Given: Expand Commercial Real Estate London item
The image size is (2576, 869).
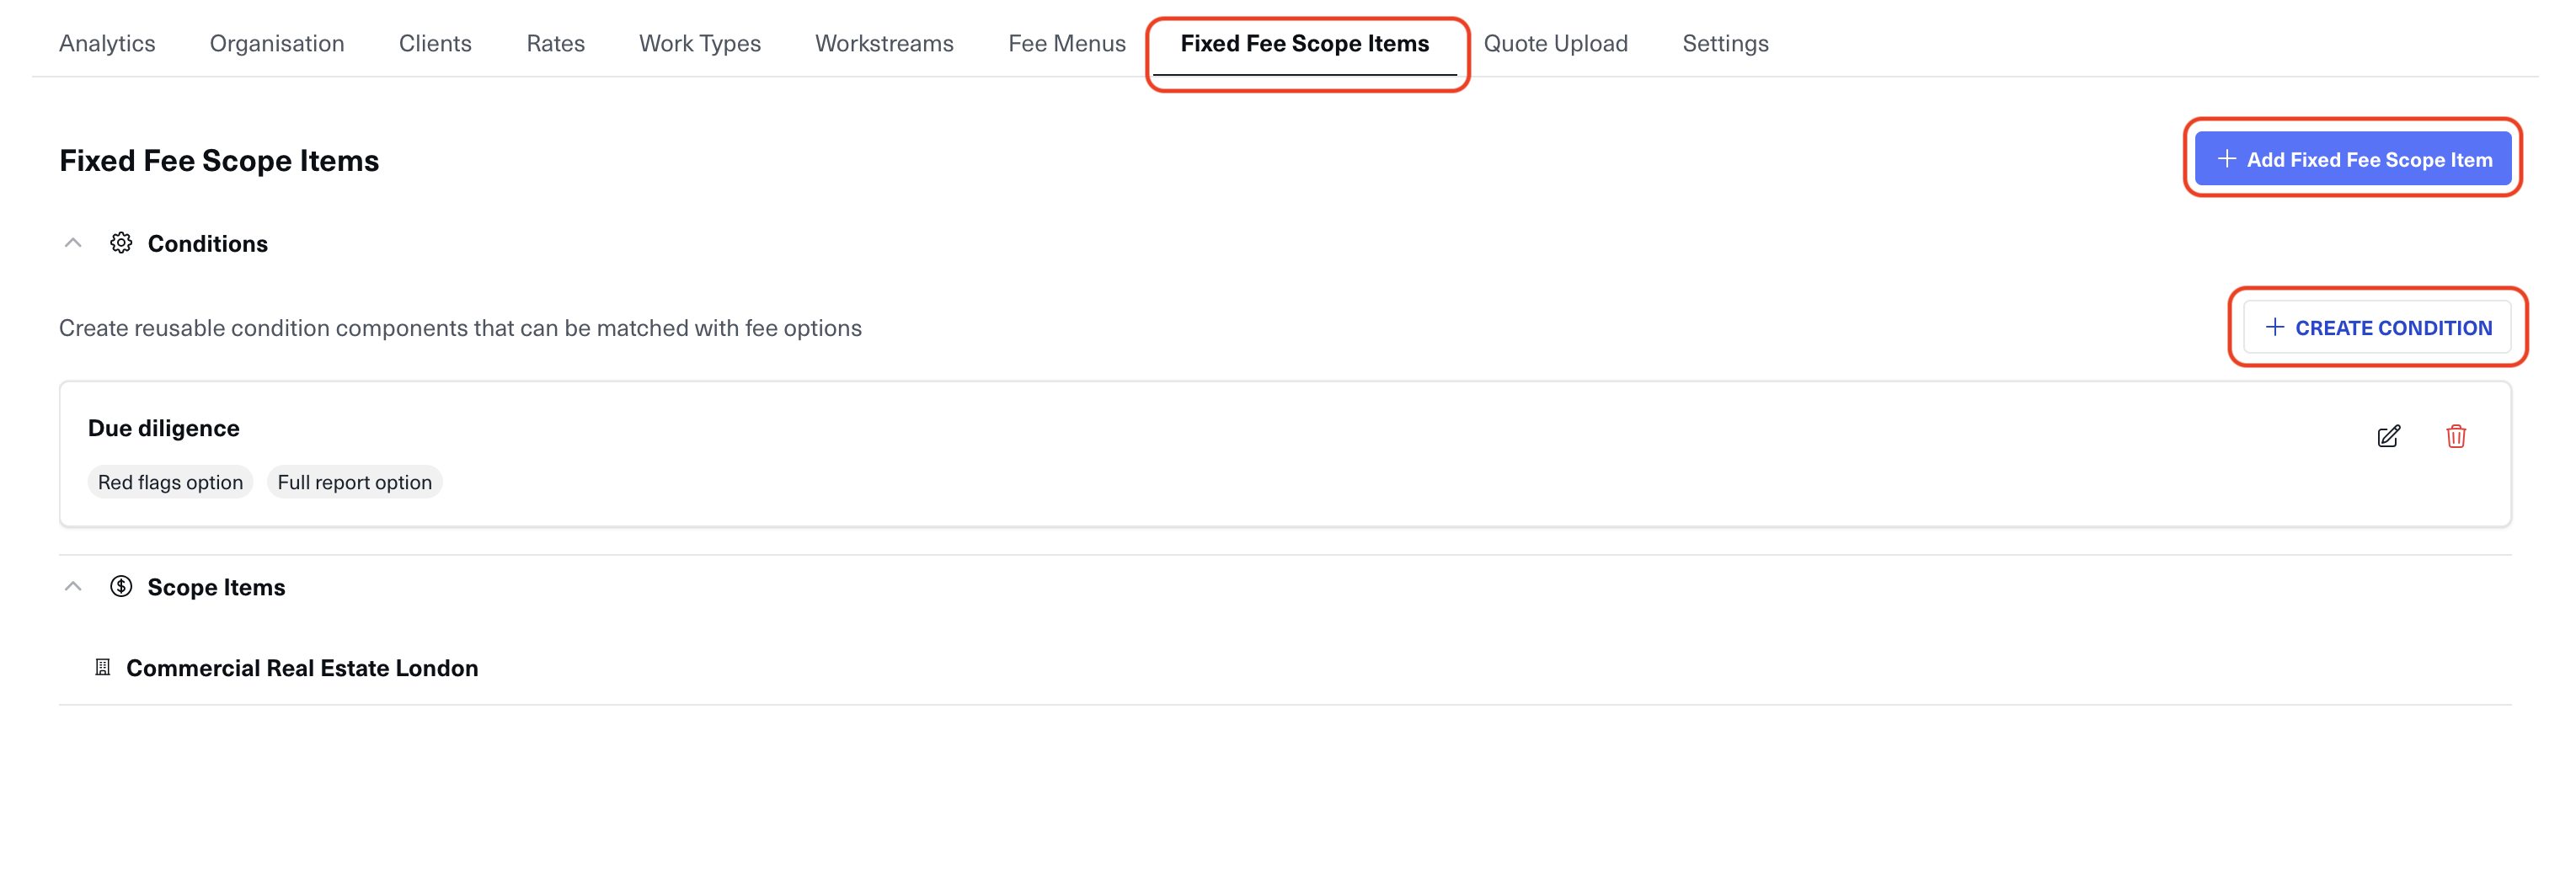Looking at the screenshot, I should (x=302, y=668).
